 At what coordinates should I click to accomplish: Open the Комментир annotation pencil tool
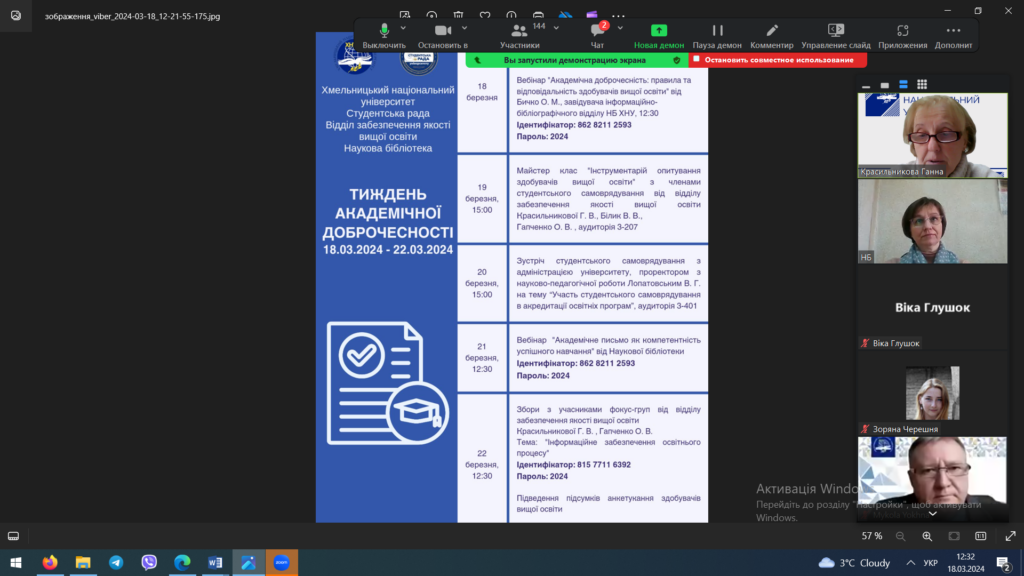(x=771, y=31)
